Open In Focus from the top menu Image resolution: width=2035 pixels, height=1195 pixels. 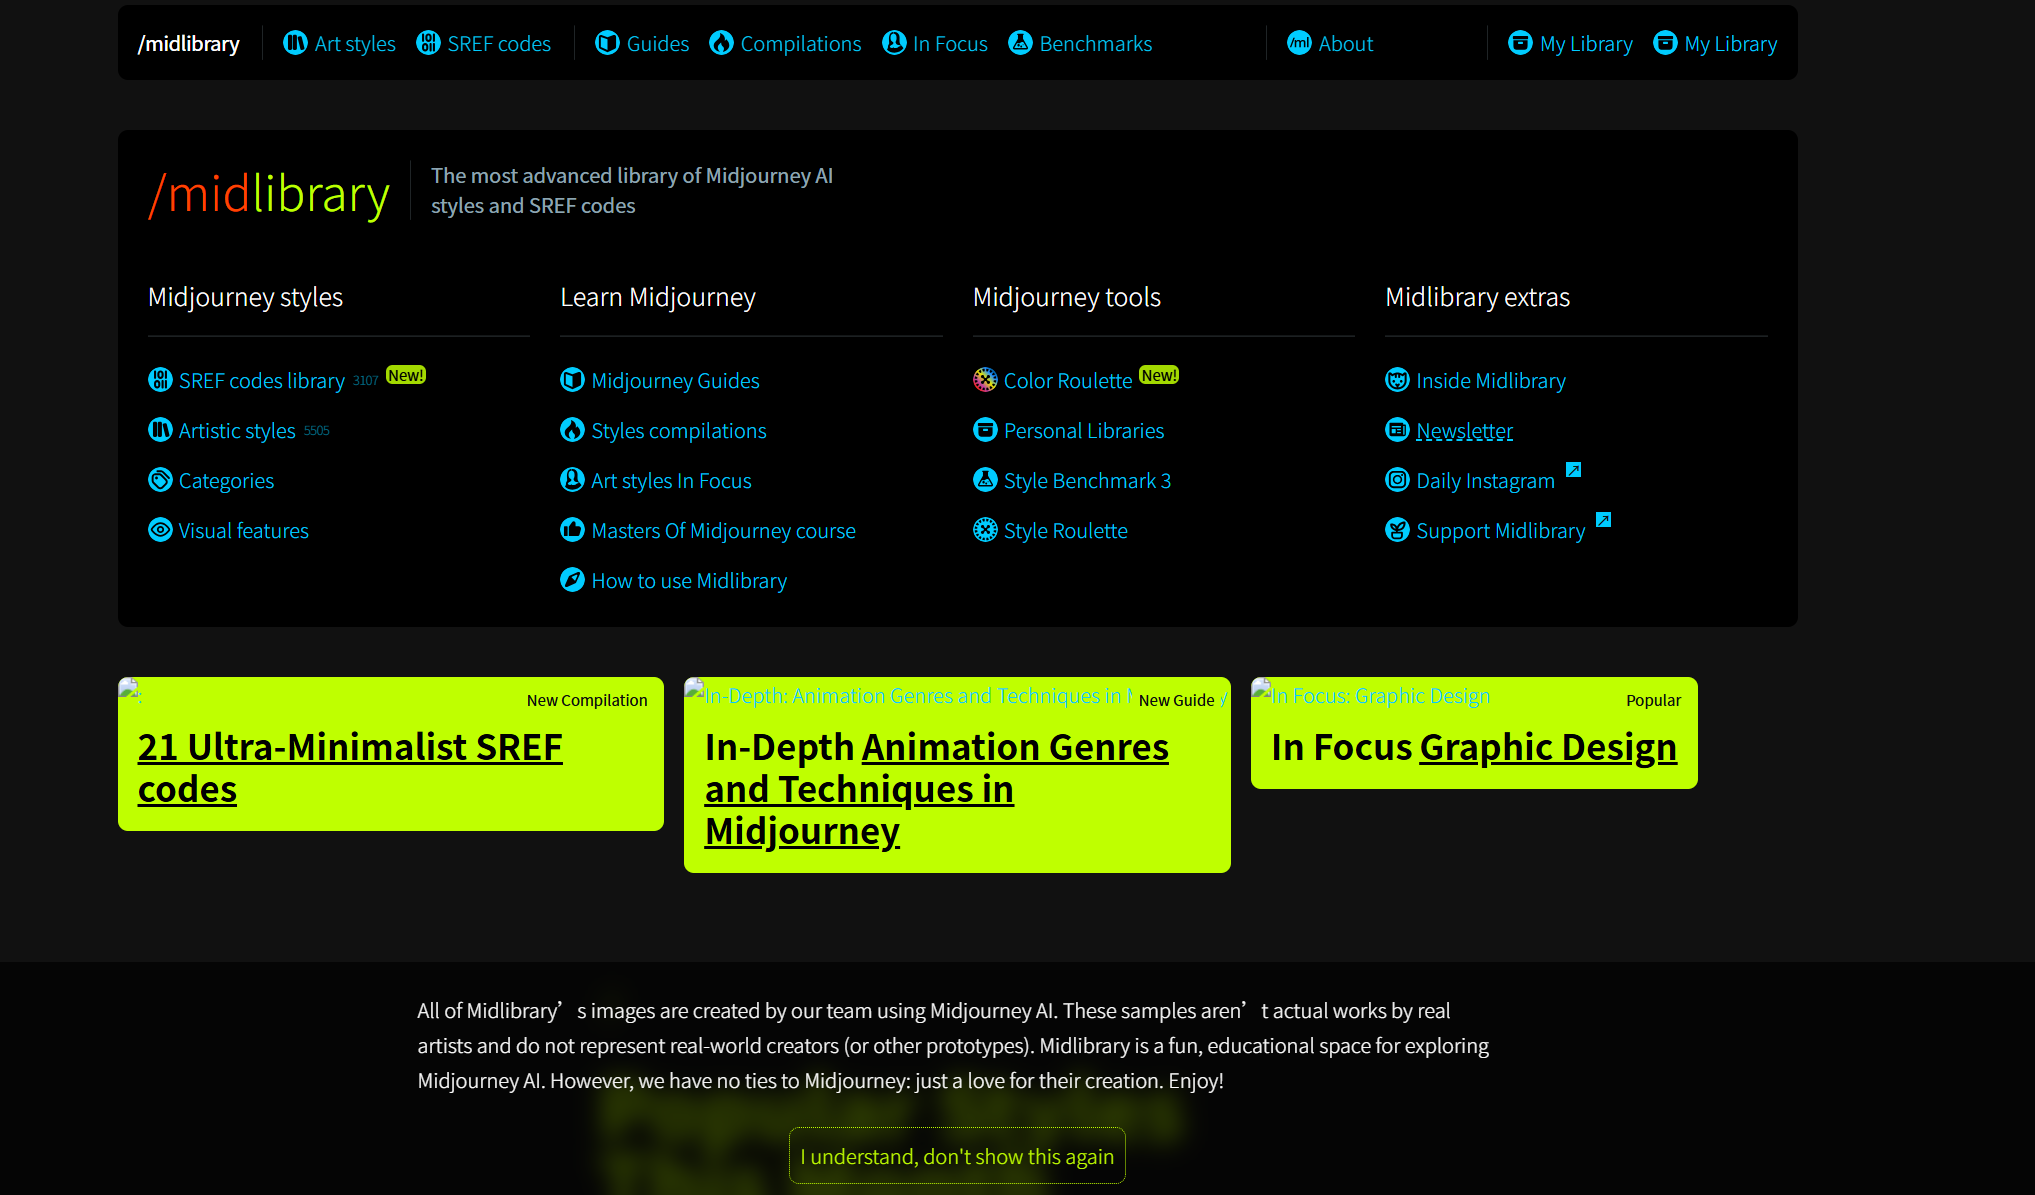tap(950, 44)
